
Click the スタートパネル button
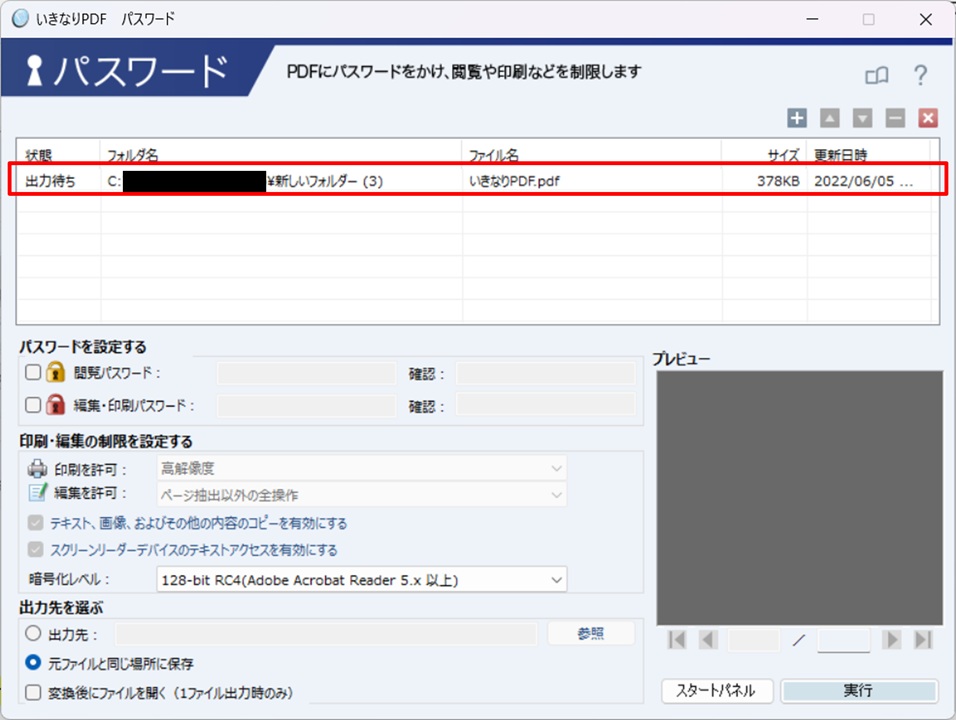tap(717, 691)
